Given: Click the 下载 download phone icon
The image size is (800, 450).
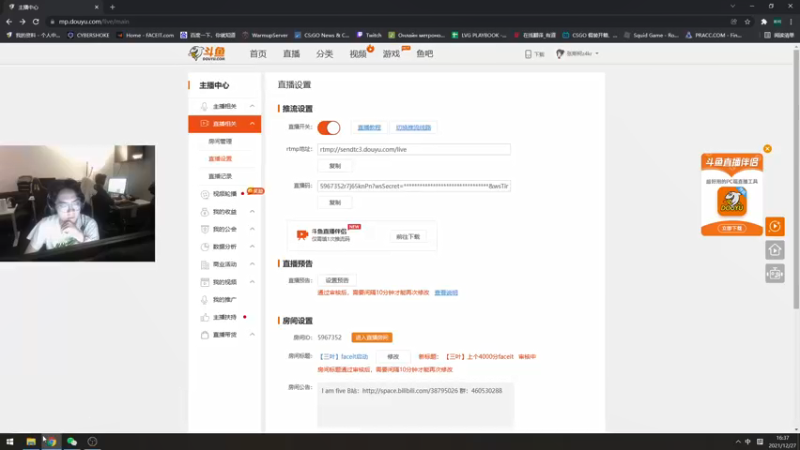Looking at the screenshot, I should point(528,54).
